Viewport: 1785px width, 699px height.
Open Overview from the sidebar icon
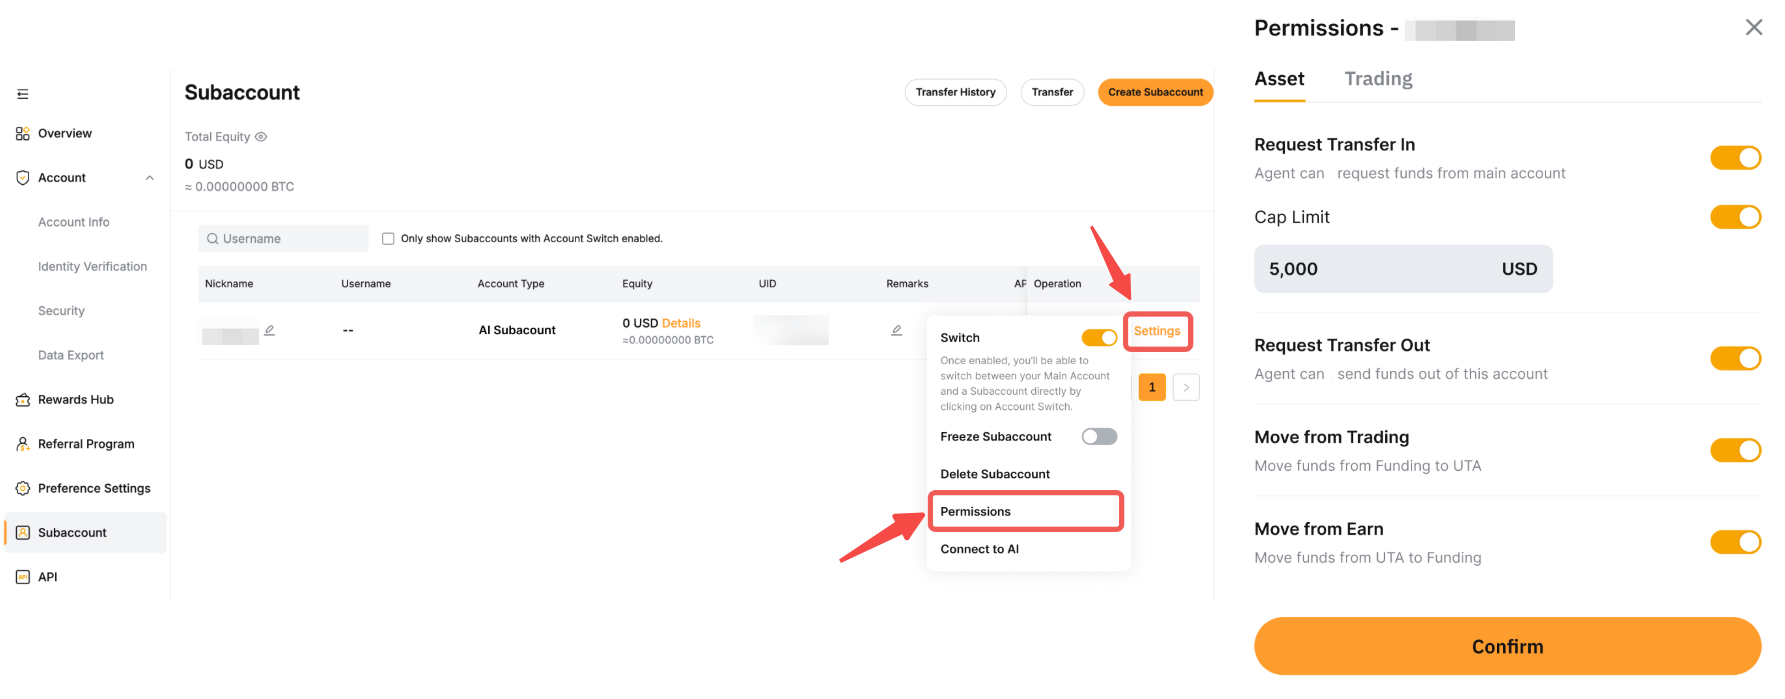coord(22,133)
